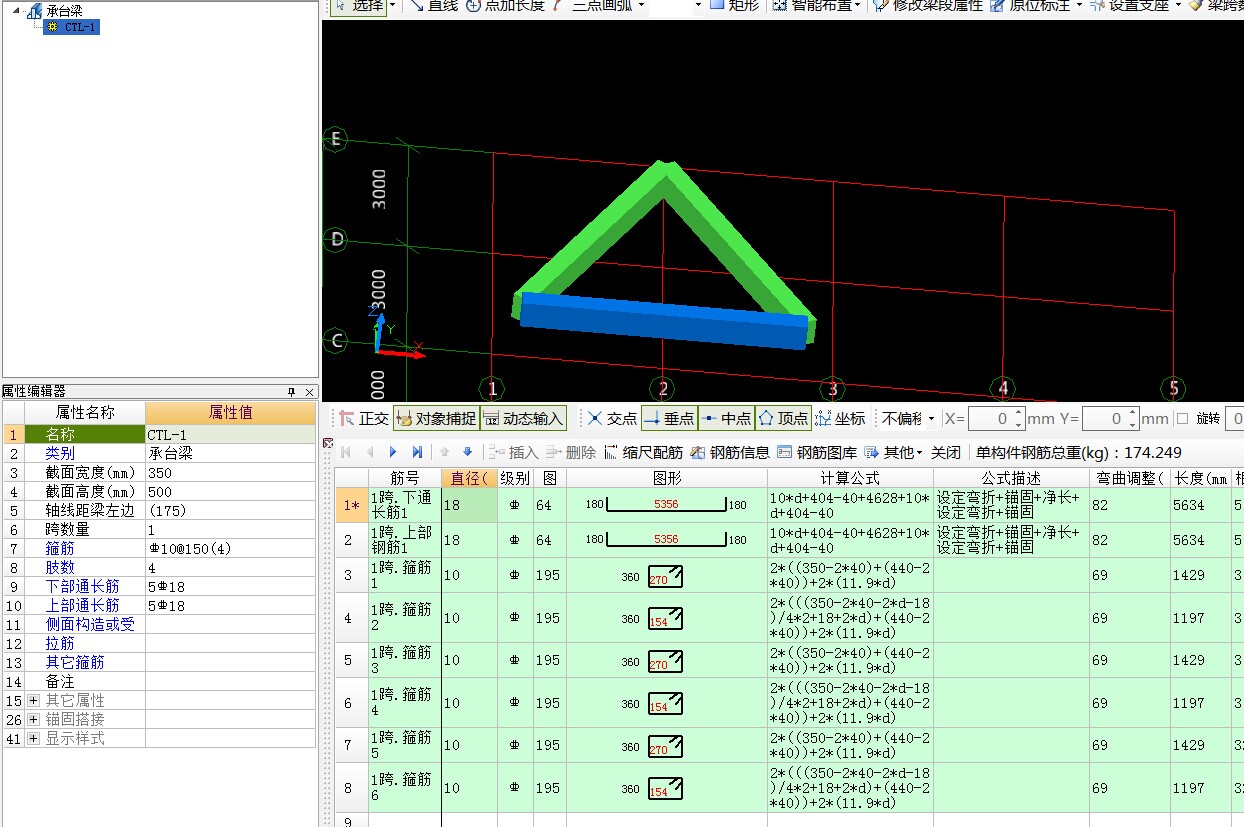Expand the 其他 menu in rebar toolbar
Image resolution: width=1244 pixels, height=827 pixels.
pyautogui.click(x=893, y=453)
